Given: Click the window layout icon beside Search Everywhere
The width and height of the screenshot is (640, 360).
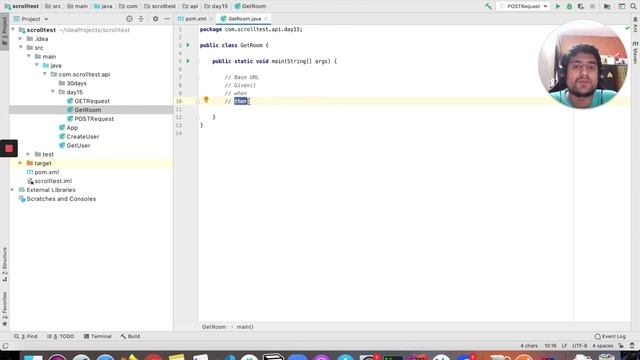Looking at the screenshot, I should pos(621,6).
